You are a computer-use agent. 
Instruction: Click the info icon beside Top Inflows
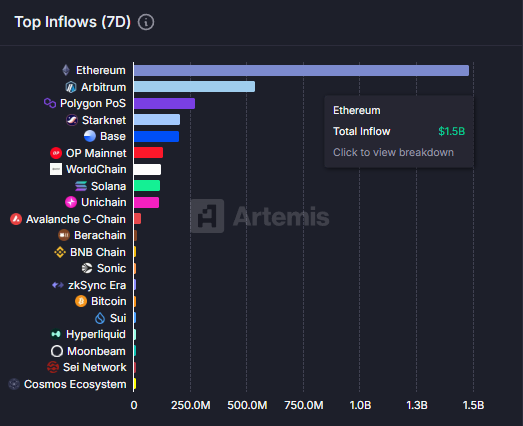(x=146, y=22)
